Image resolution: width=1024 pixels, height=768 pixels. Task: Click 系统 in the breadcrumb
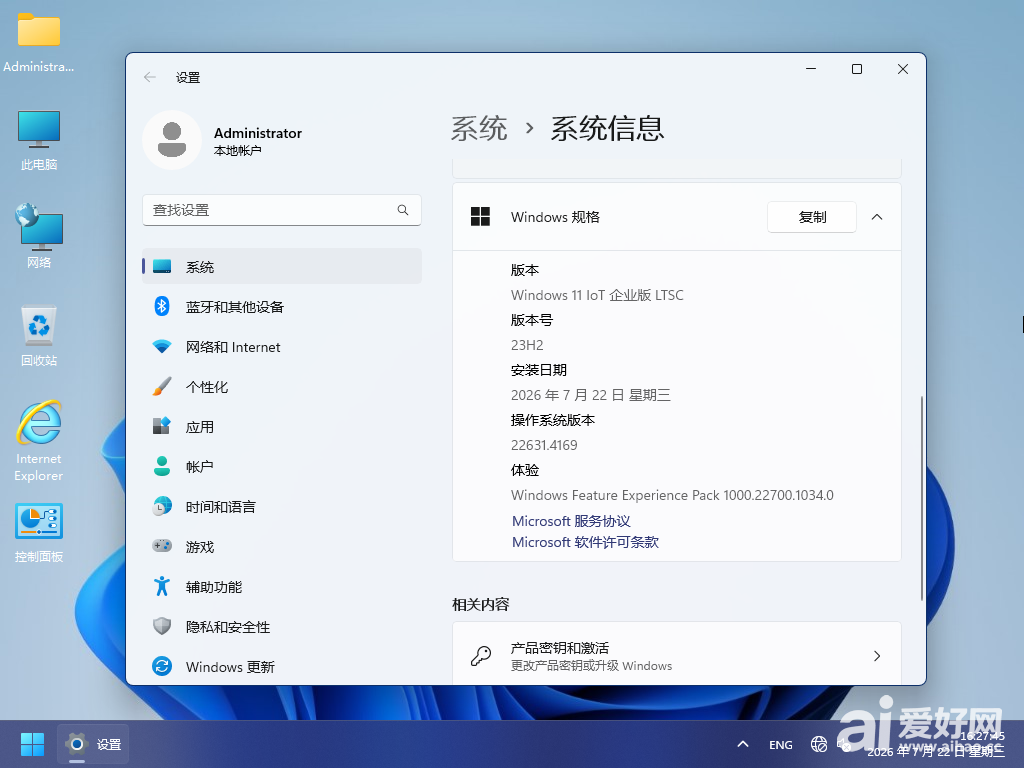pos(479,128)
